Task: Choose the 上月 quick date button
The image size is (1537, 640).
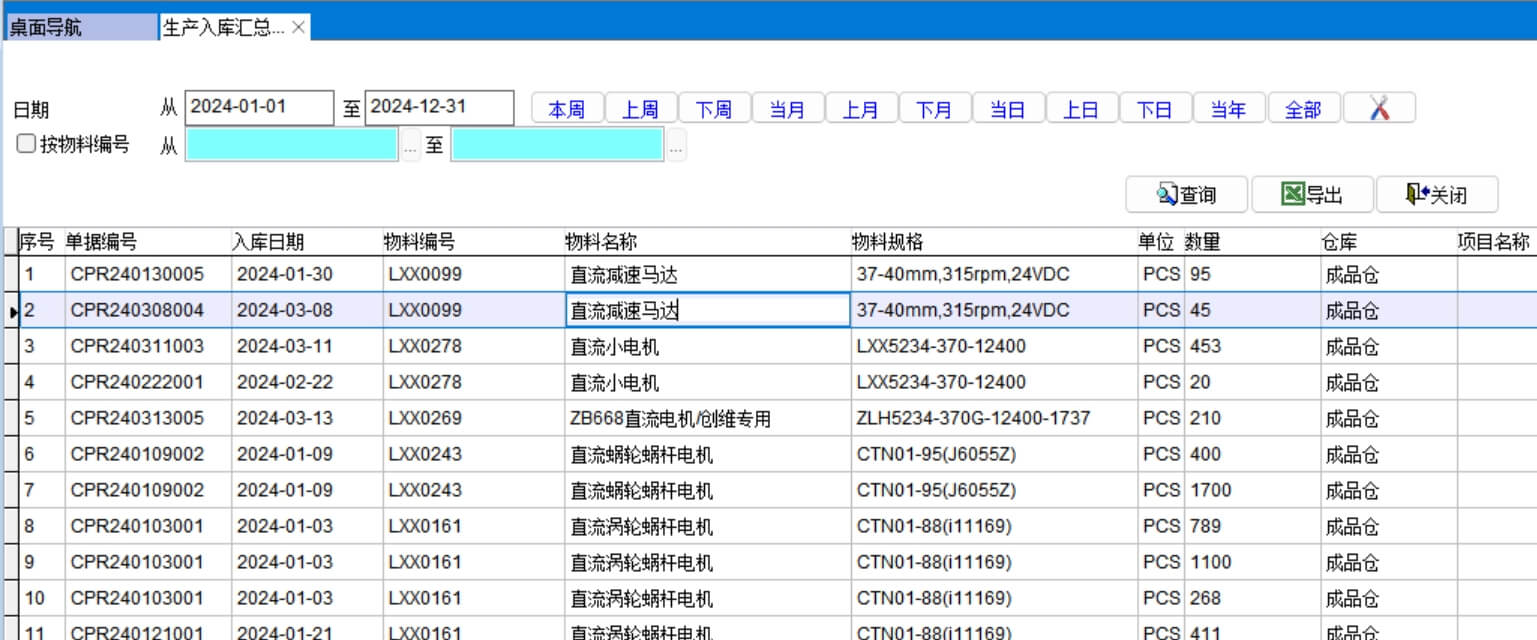Action: [x=860, y=109]
